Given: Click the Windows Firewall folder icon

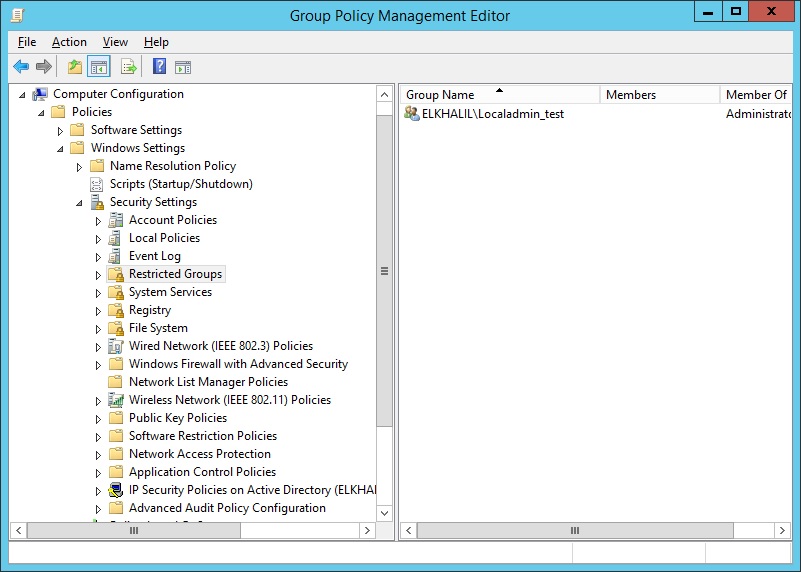Looking at the screenshot, I should coord(116,364).
